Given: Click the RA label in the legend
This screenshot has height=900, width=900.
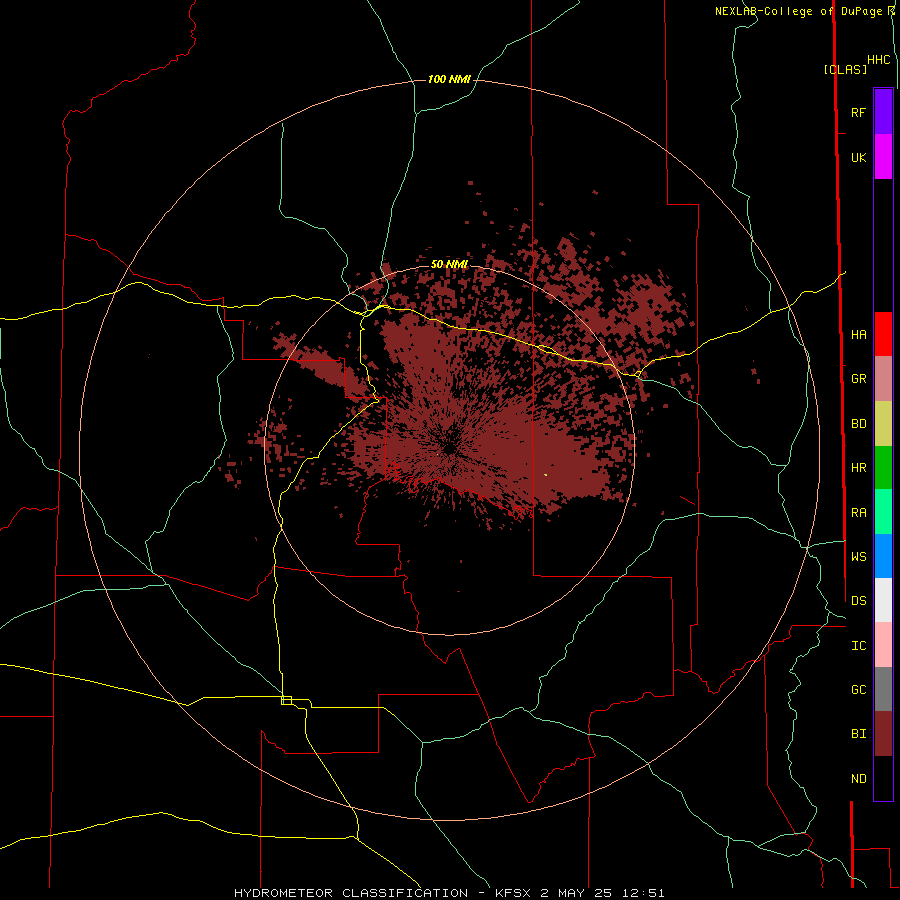Looking at the screenshot, I should pyautogui.click(x=858, y=513).
